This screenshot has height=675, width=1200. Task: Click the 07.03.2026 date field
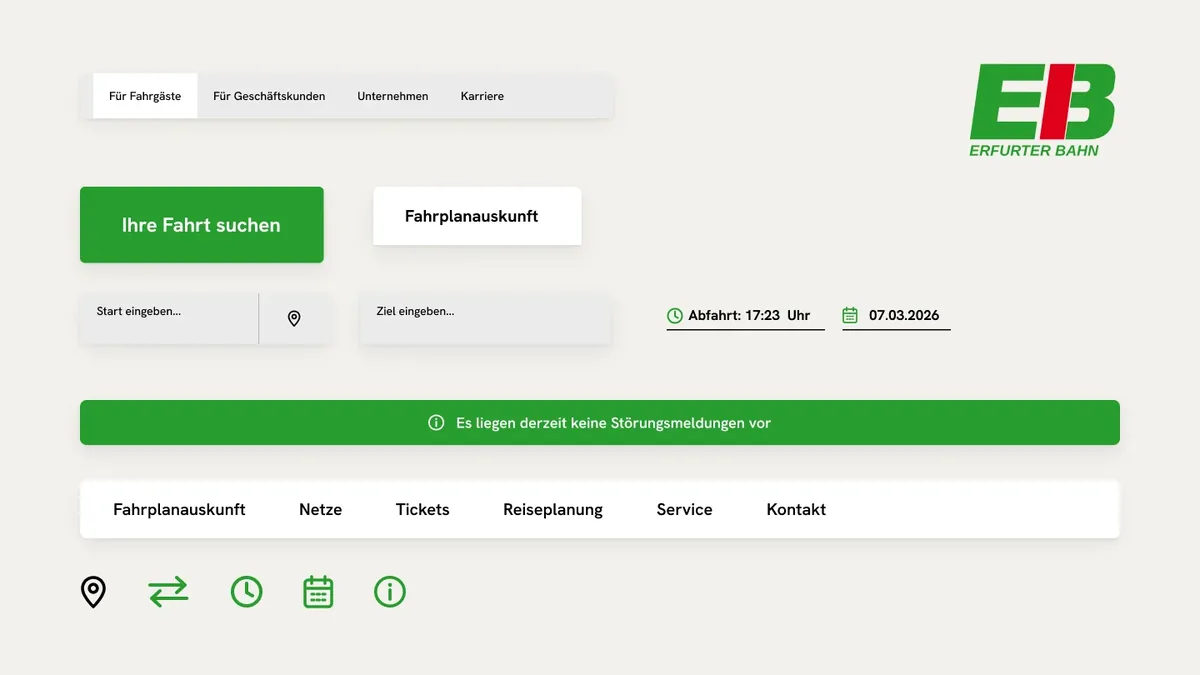(x=896, y=316)
